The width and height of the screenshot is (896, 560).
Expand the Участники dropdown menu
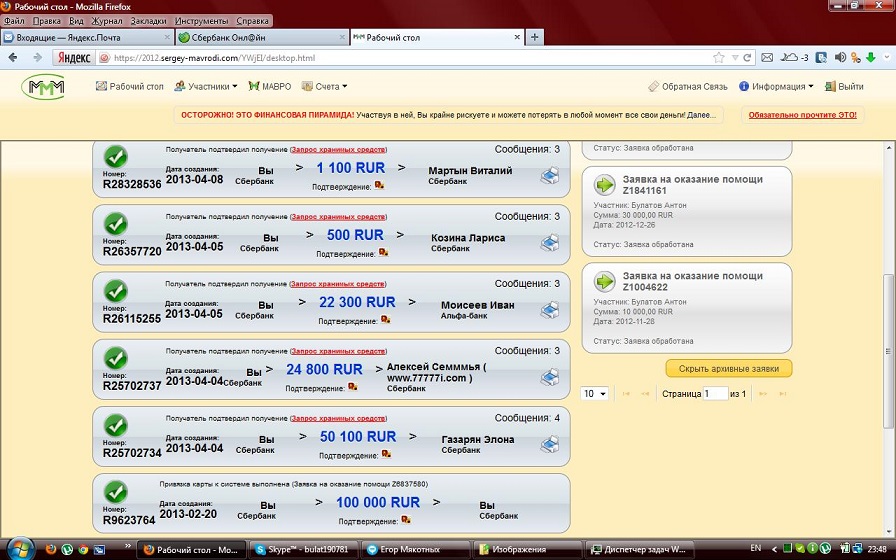pos(206,86)
